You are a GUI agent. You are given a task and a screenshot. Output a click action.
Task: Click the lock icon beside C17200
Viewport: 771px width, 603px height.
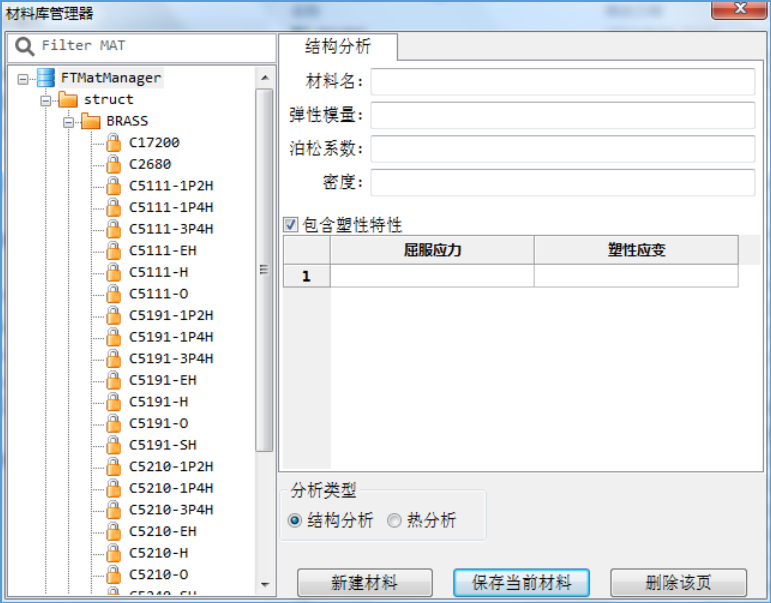tap(113, 143)
